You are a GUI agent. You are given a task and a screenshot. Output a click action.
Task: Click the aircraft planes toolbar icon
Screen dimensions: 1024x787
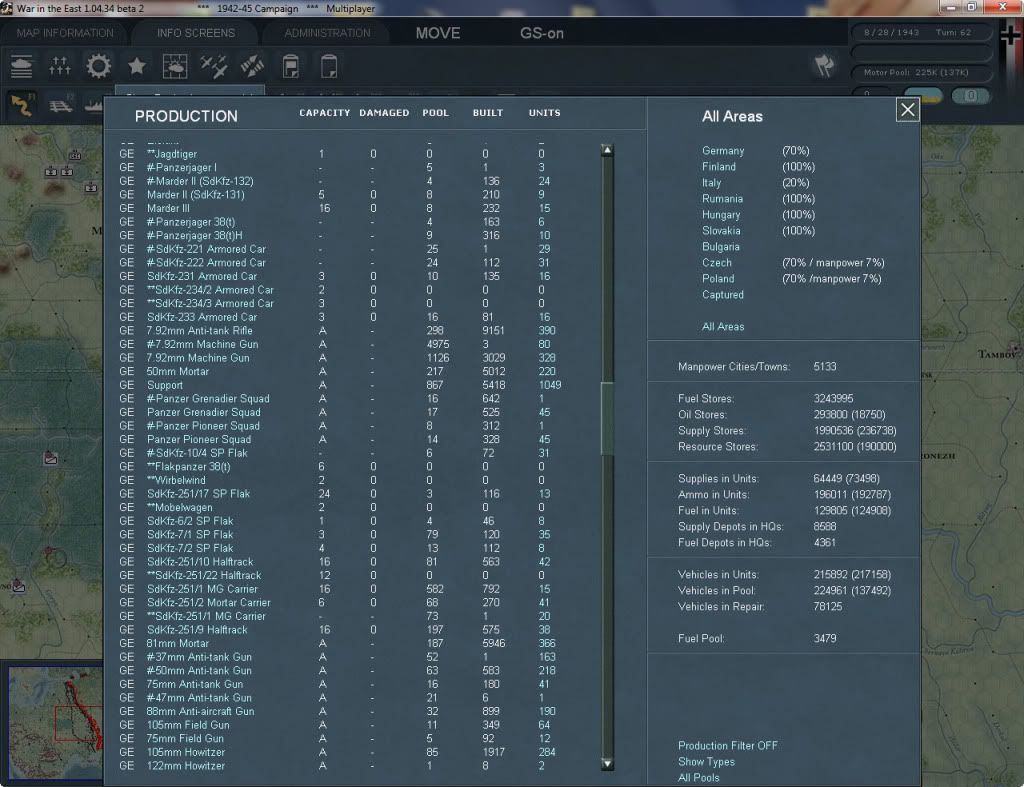coord(214,67)
